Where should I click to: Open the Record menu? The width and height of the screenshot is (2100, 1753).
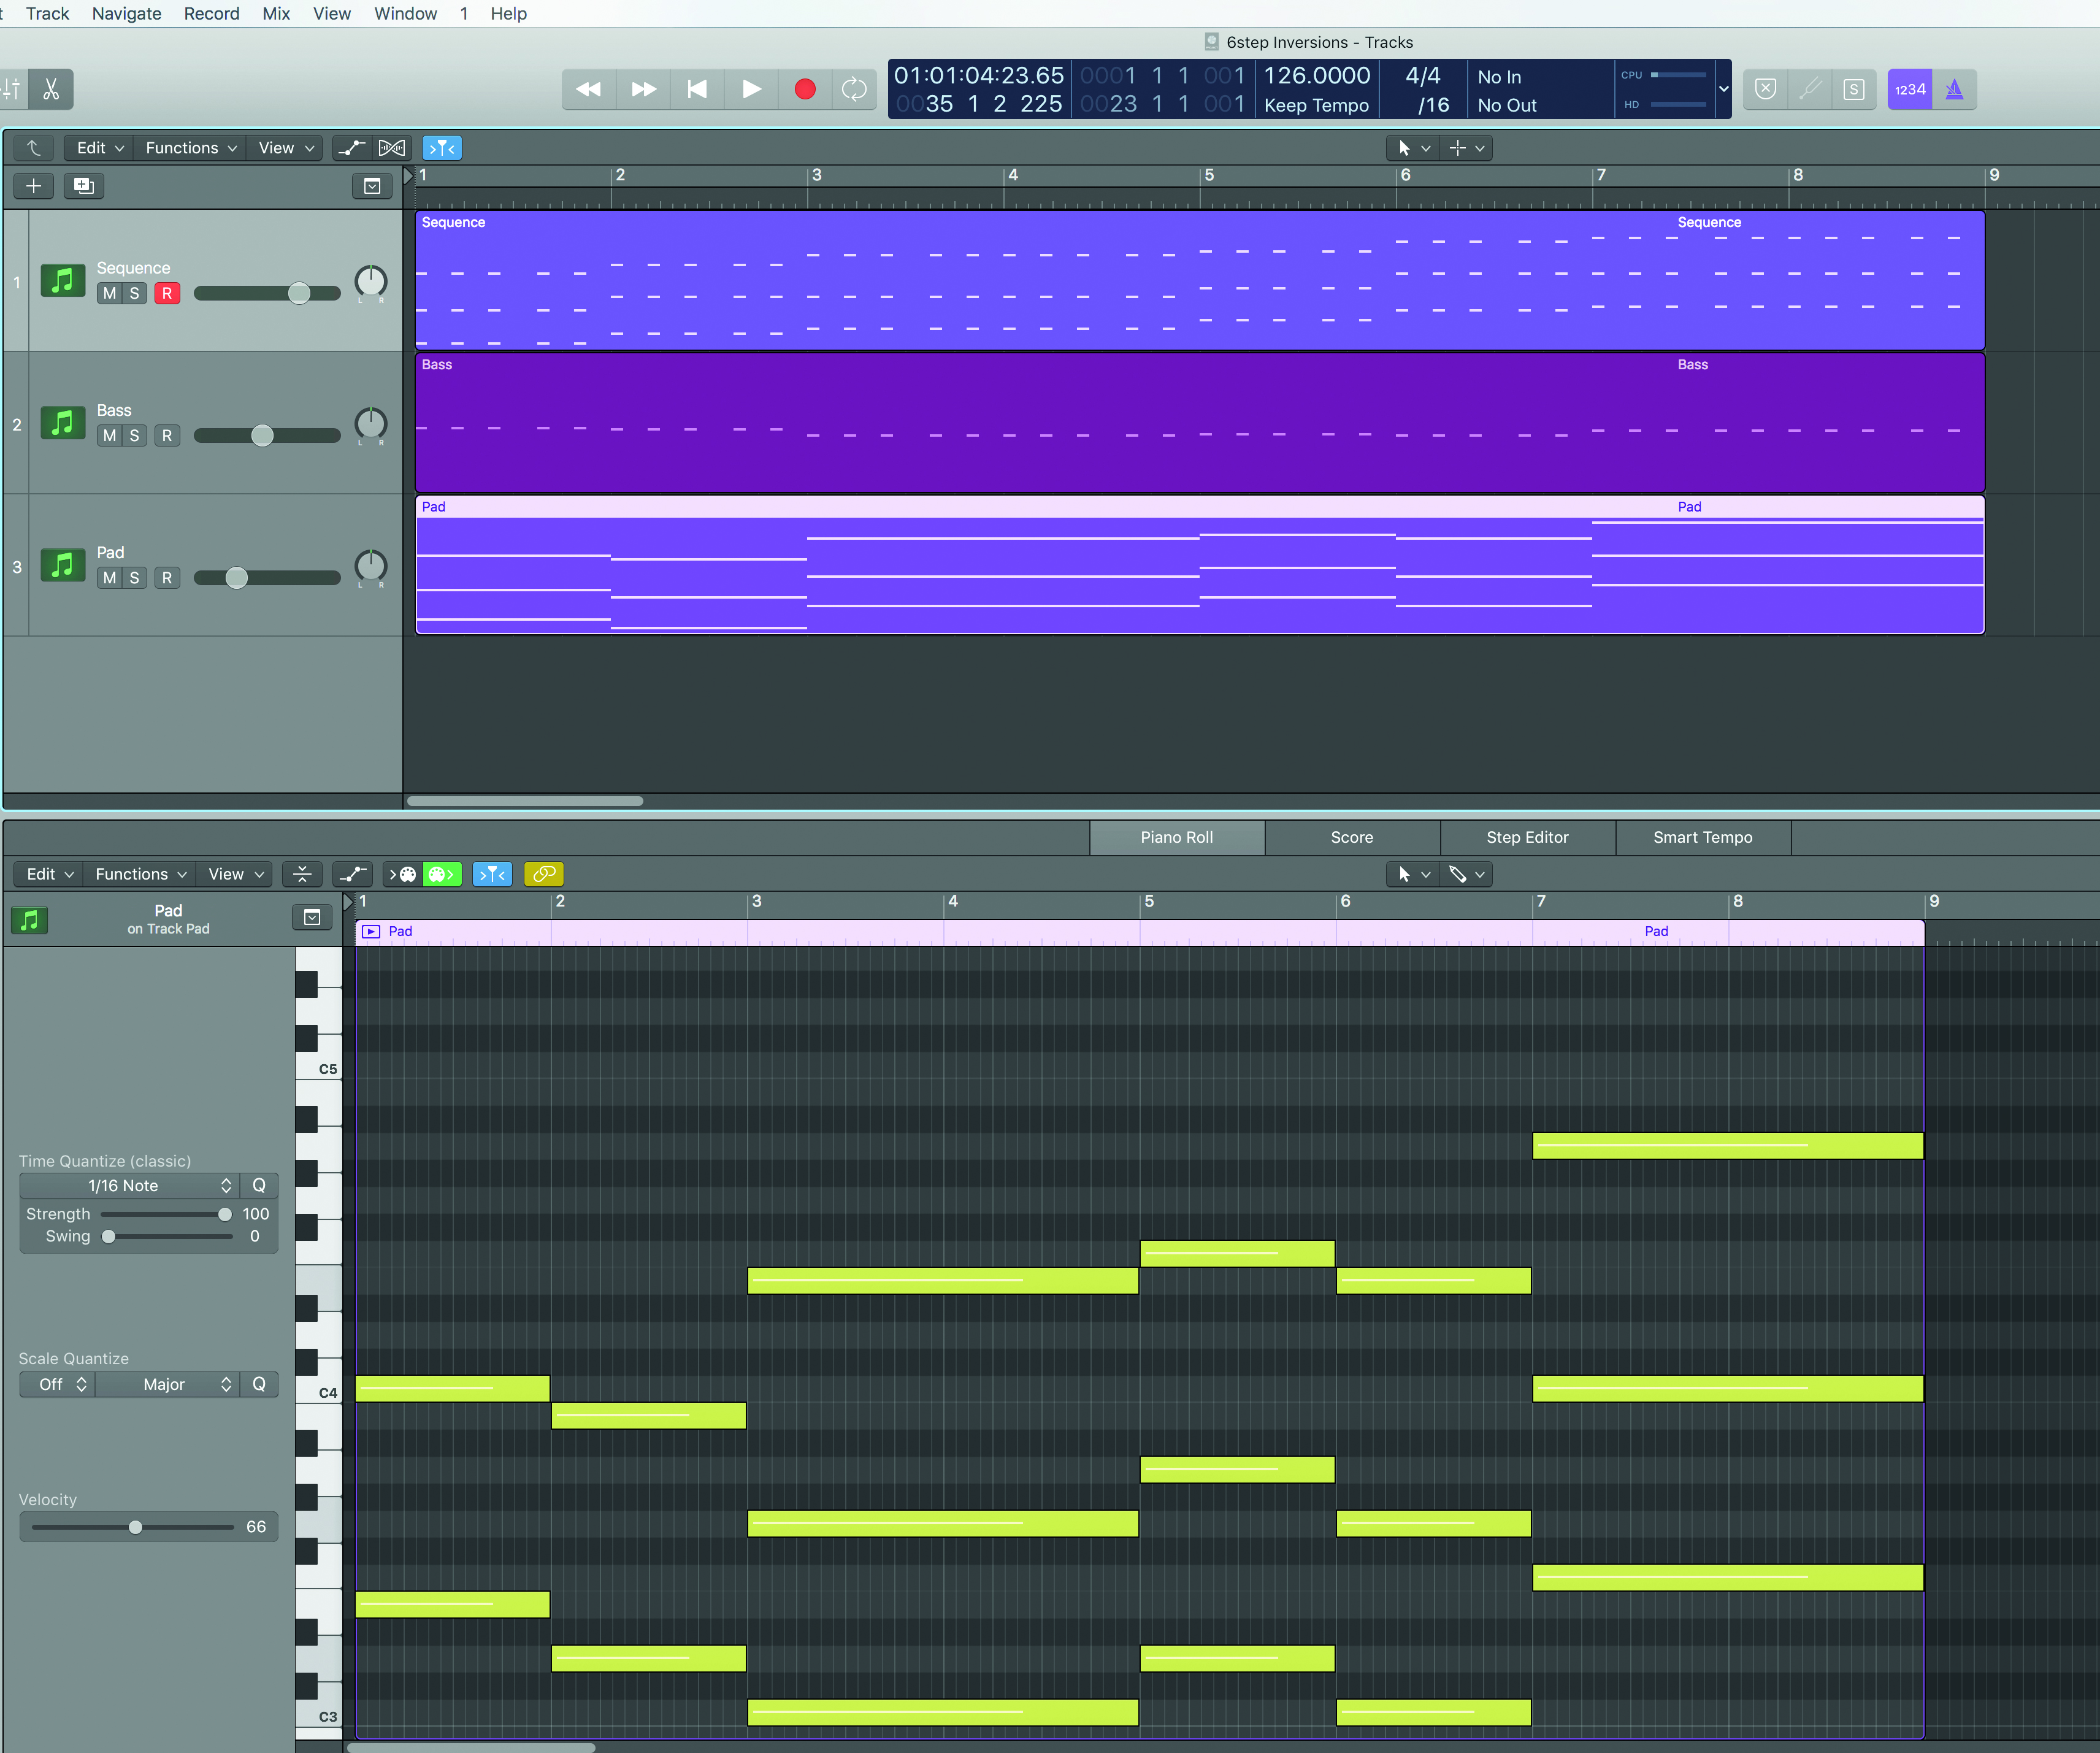[x=211, y=14]
